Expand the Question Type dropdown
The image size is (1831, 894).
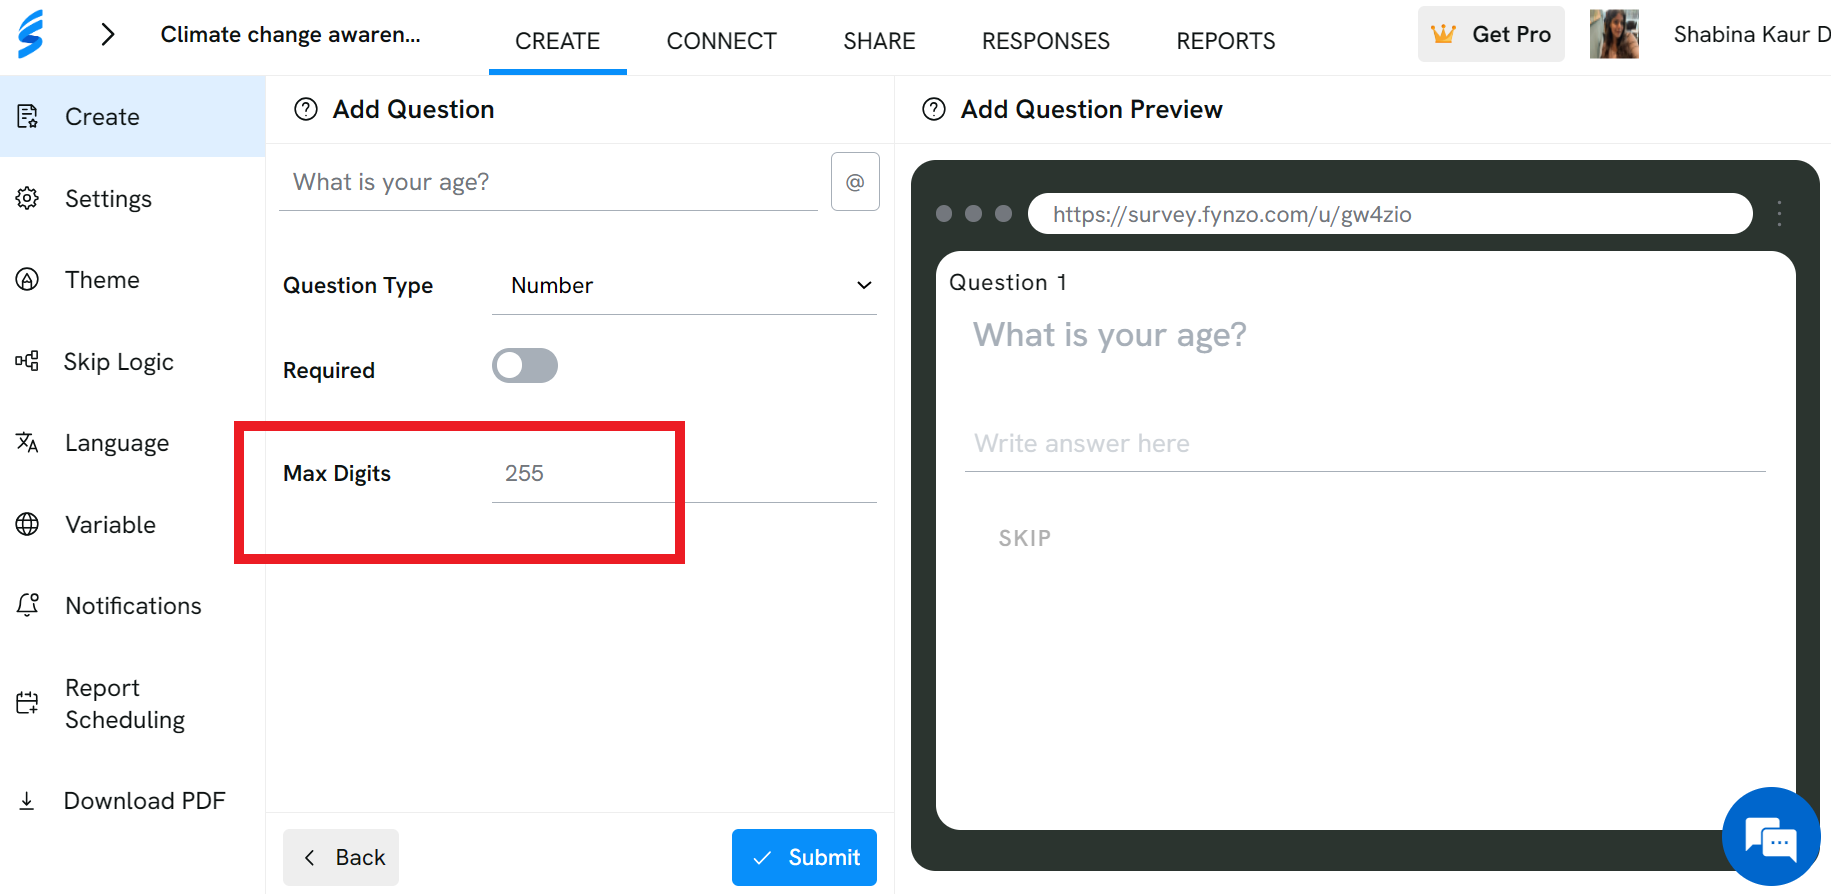tap(684, 286)
